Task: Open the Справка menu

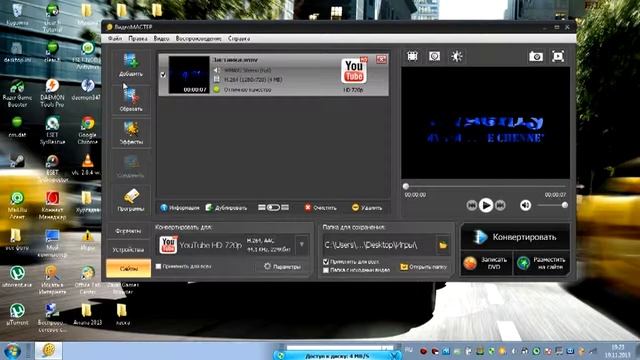Action: point(239,38)
